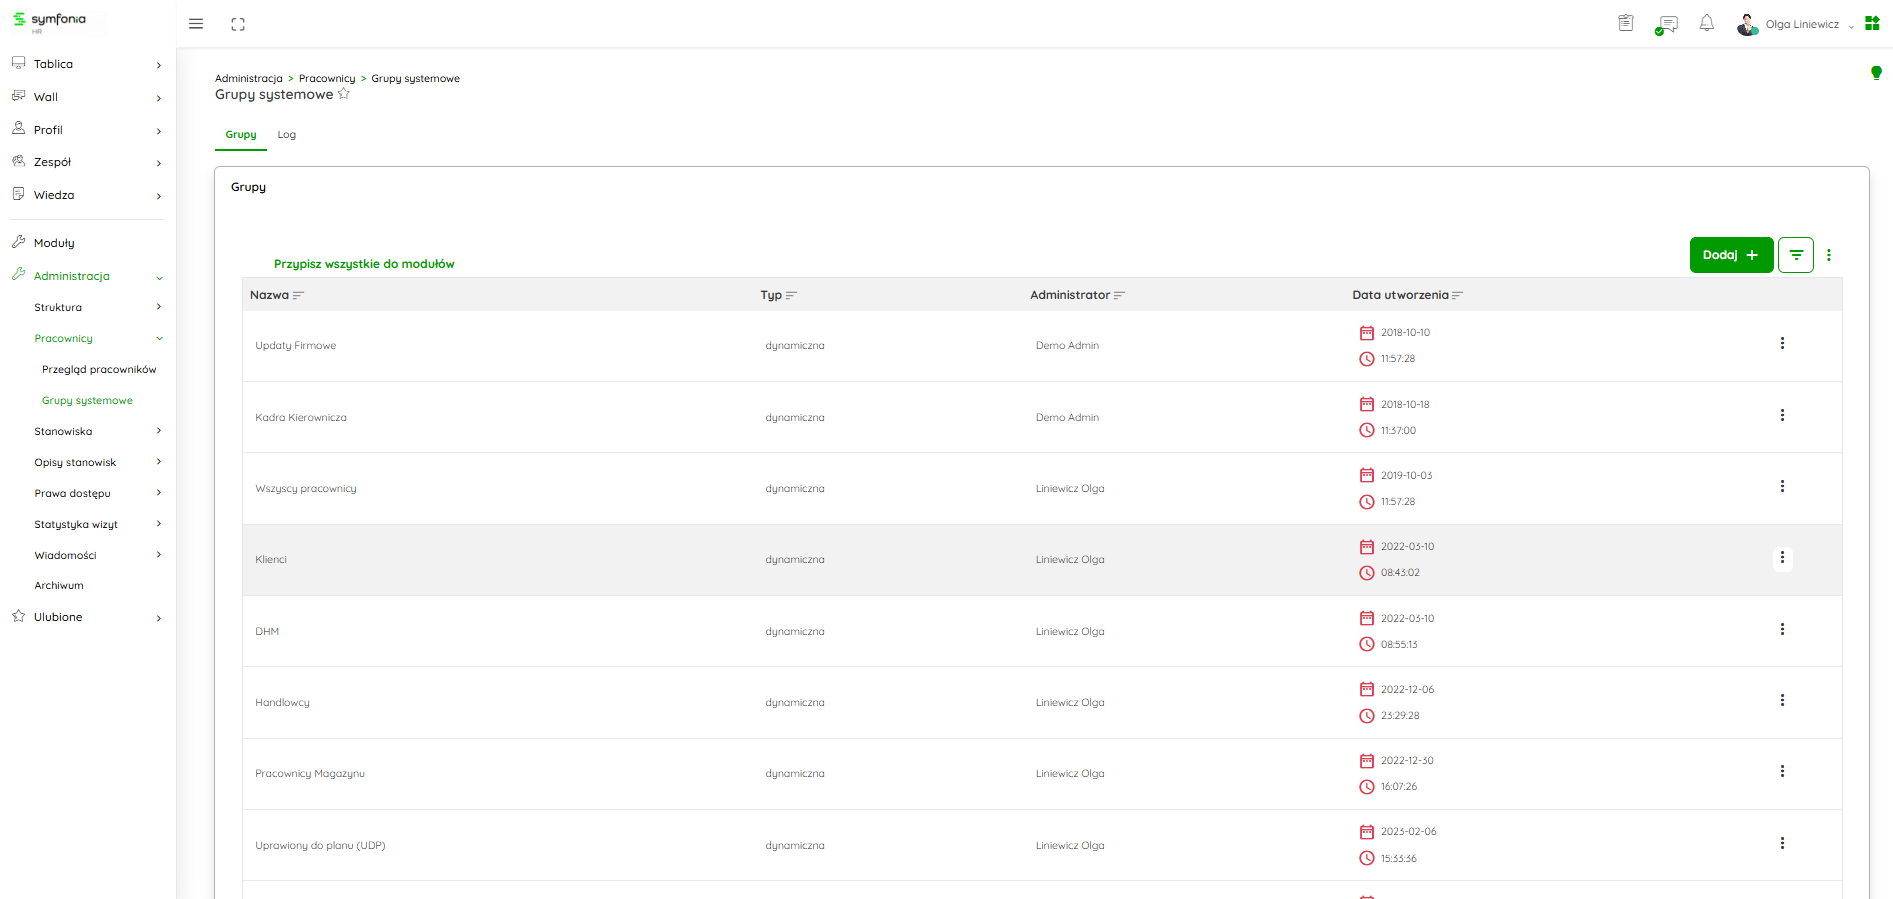Open user dropdown next to Olga Liniewicz

click(1851, 25)
